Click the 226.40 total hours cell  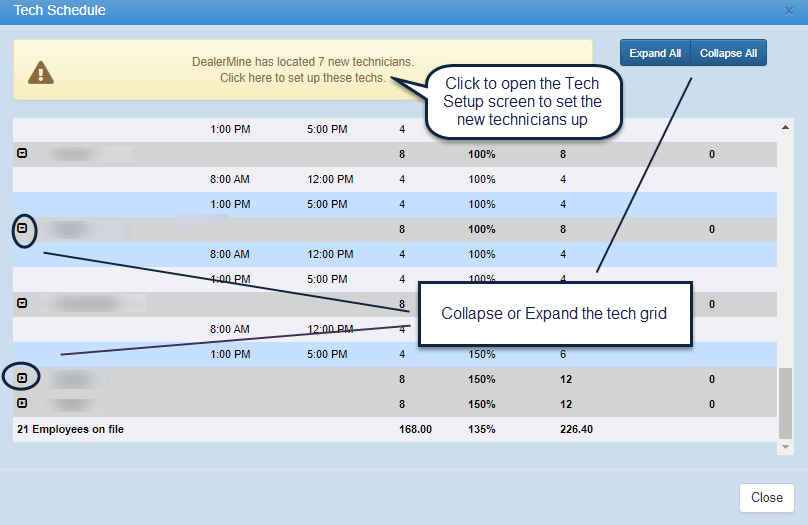pos(577,430)
